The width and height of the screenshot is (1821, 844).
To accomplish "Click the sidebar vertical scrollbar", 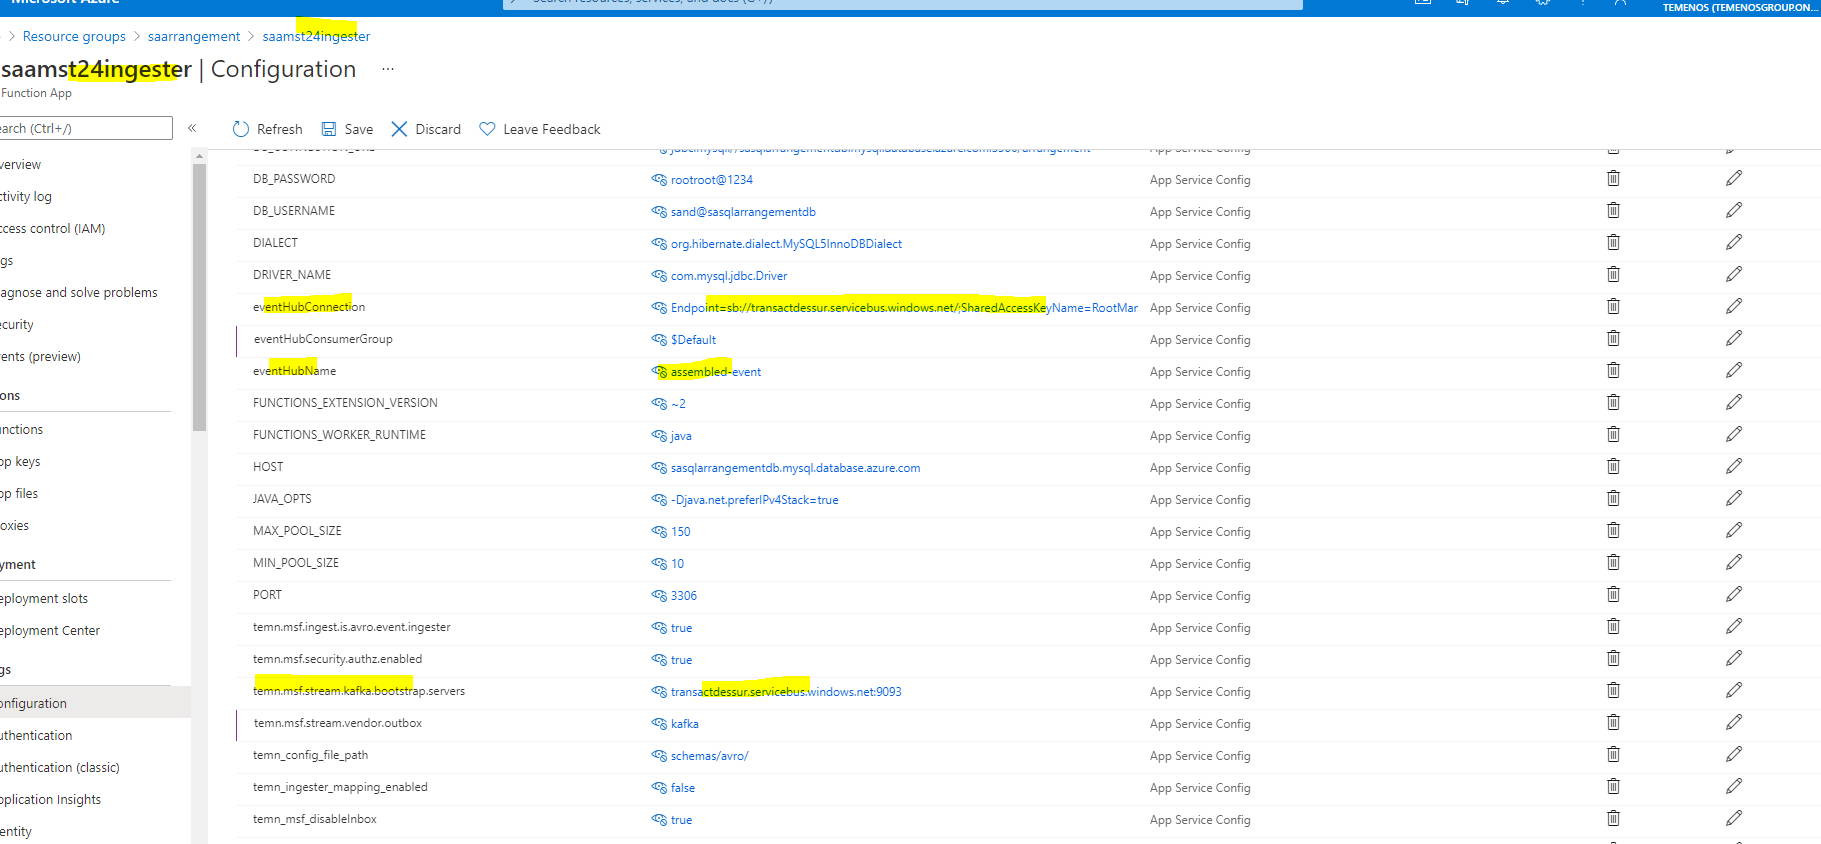I will pyautogui.click(x=199, y=300).
